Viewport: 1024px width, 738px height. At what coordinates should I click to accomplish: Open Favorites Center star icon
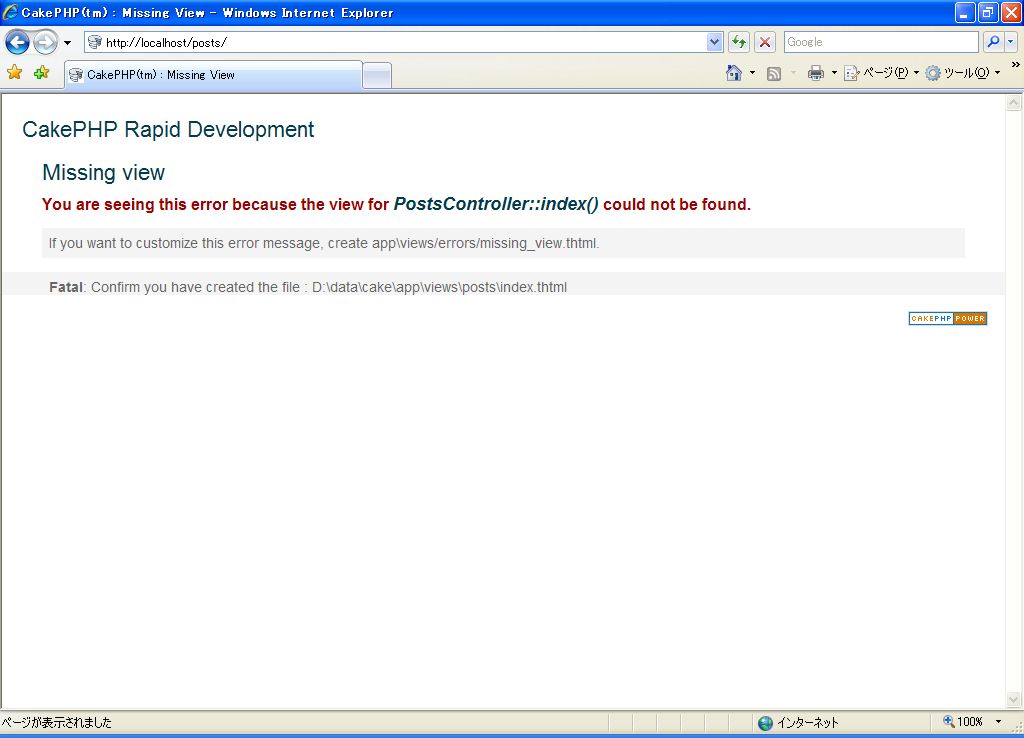(14, 73)
